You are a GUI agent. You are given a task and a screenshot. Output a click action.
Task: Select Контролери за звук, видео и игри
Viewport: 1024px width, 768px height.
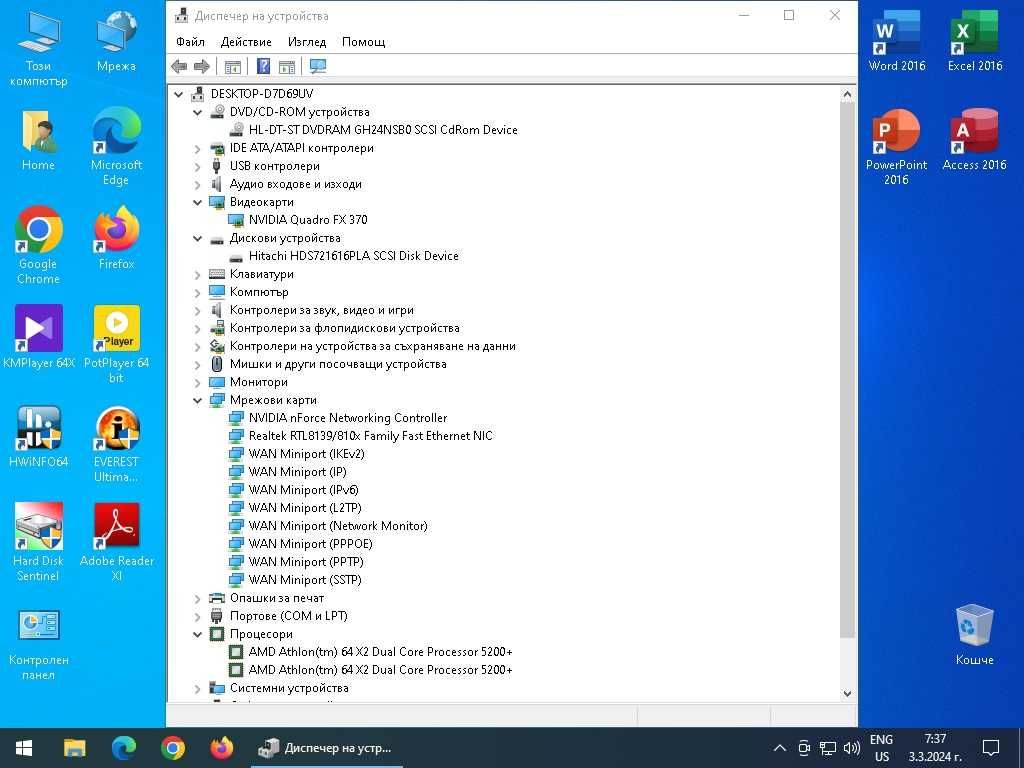pos(321,310)
